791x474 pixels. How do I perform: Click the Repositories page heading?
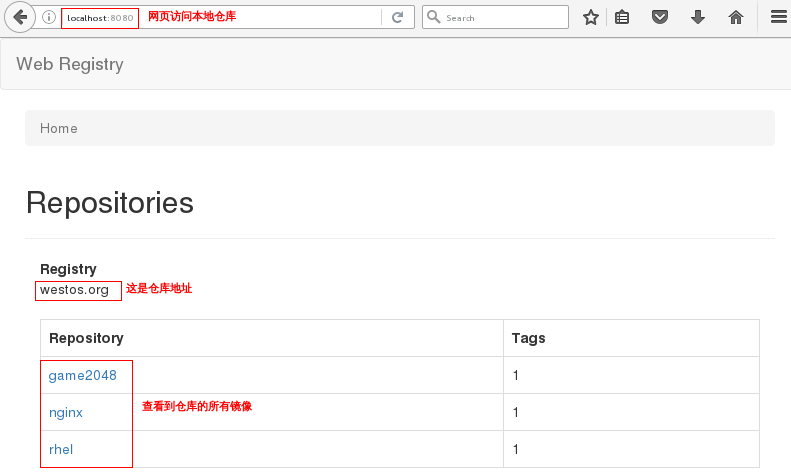pyautogui.click(x=109, y=203)
